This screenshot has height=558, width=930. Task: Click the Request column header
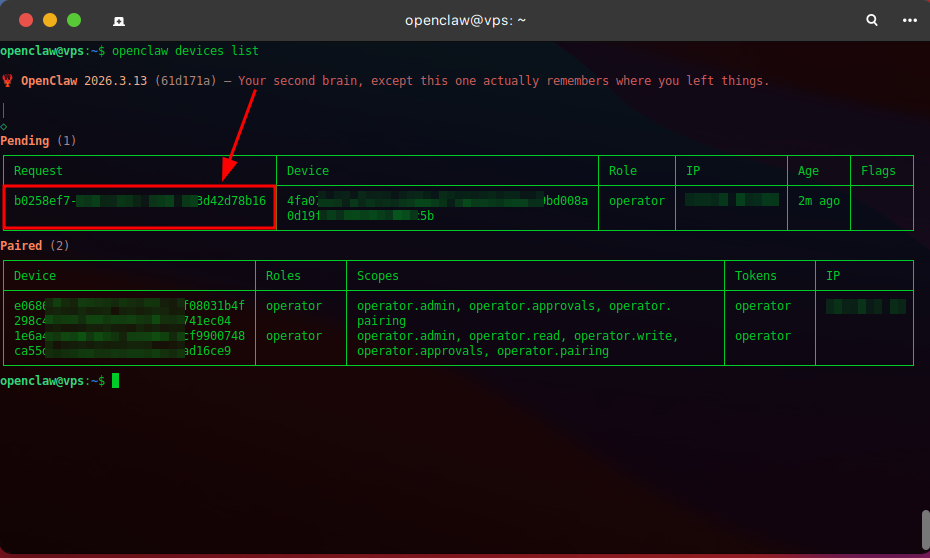click(x=38, y=171)
